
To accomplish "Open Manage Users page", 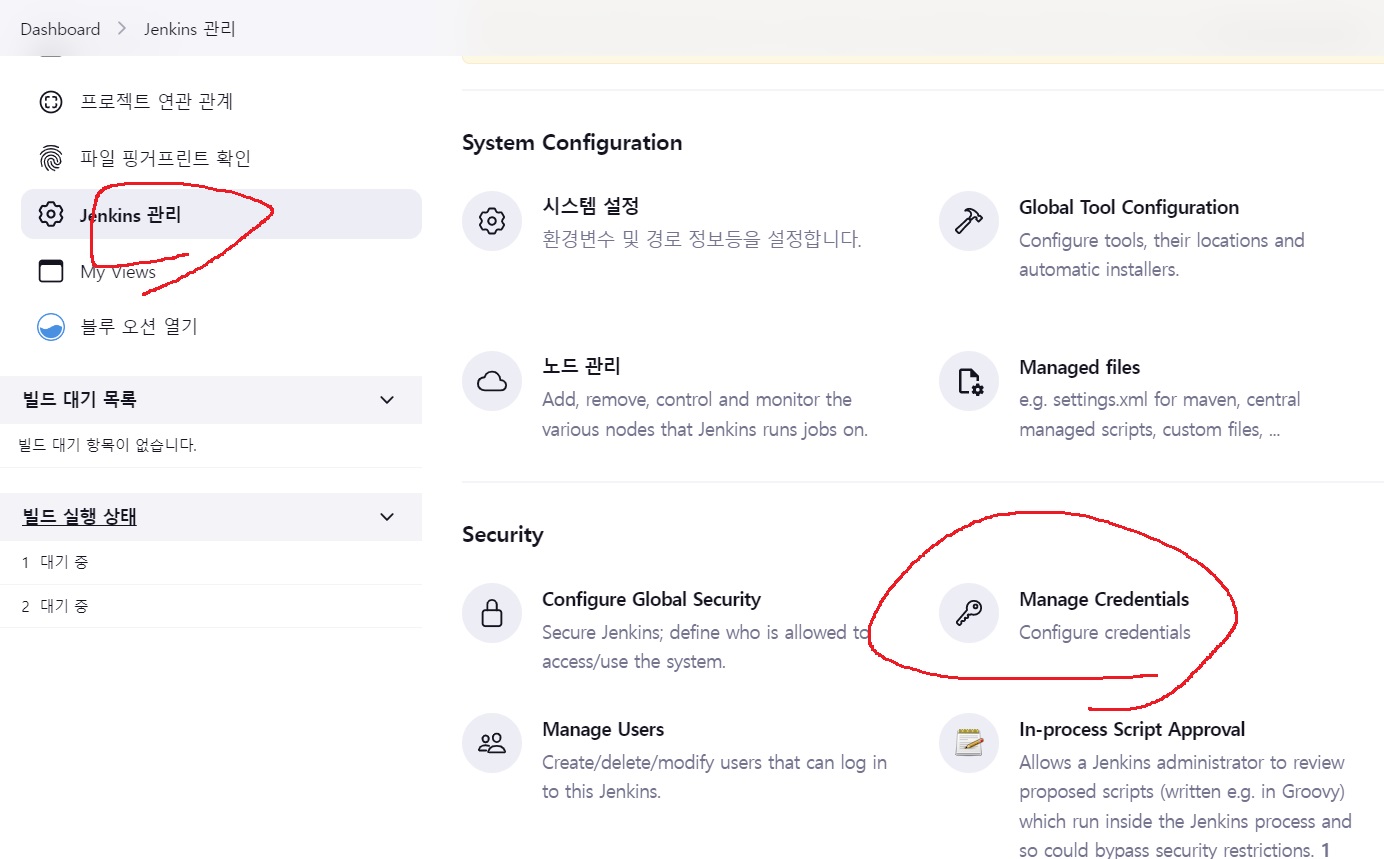I will (603, 729).
